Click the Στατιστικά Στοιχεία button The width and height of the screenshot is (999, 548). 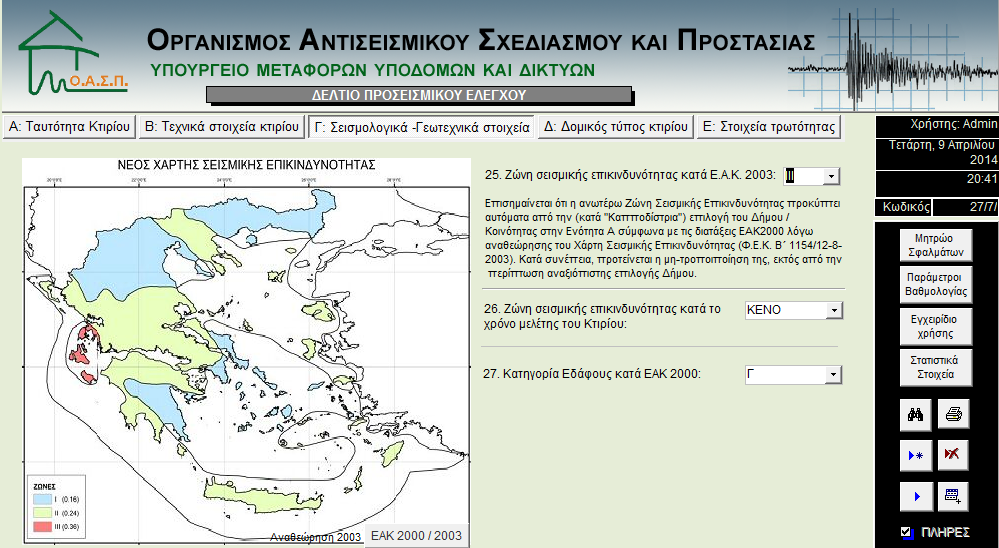tap(935, 367)
